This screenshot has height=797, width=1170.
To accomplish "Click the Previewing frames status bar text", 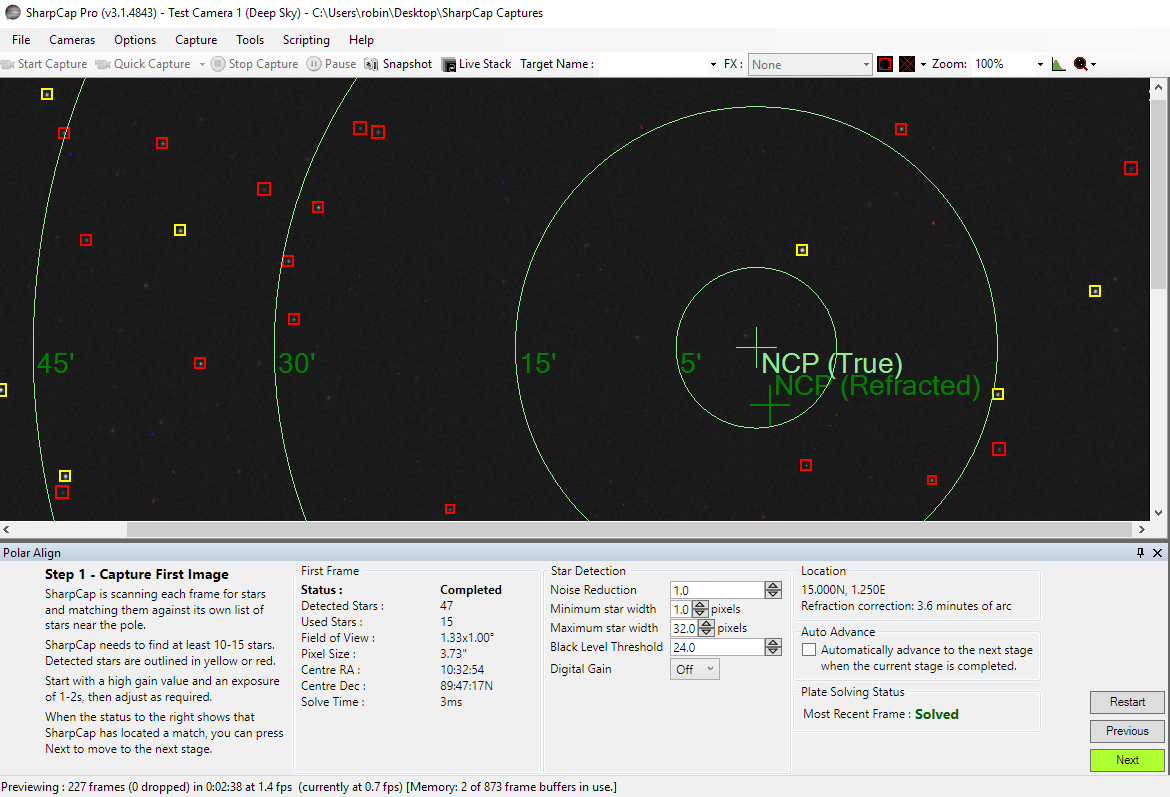I will click(x=309, y=787).
